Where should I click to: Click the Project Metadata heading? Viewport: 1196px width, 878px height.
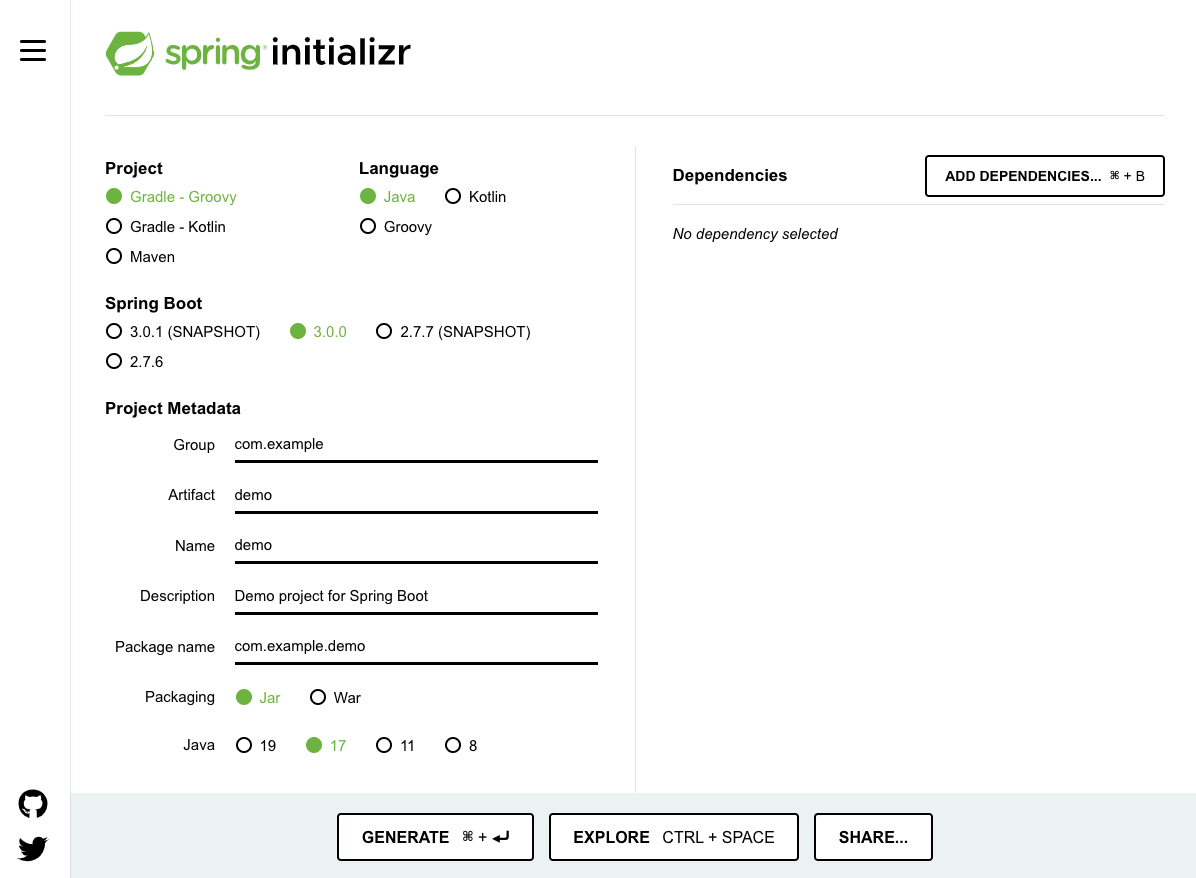172,408
